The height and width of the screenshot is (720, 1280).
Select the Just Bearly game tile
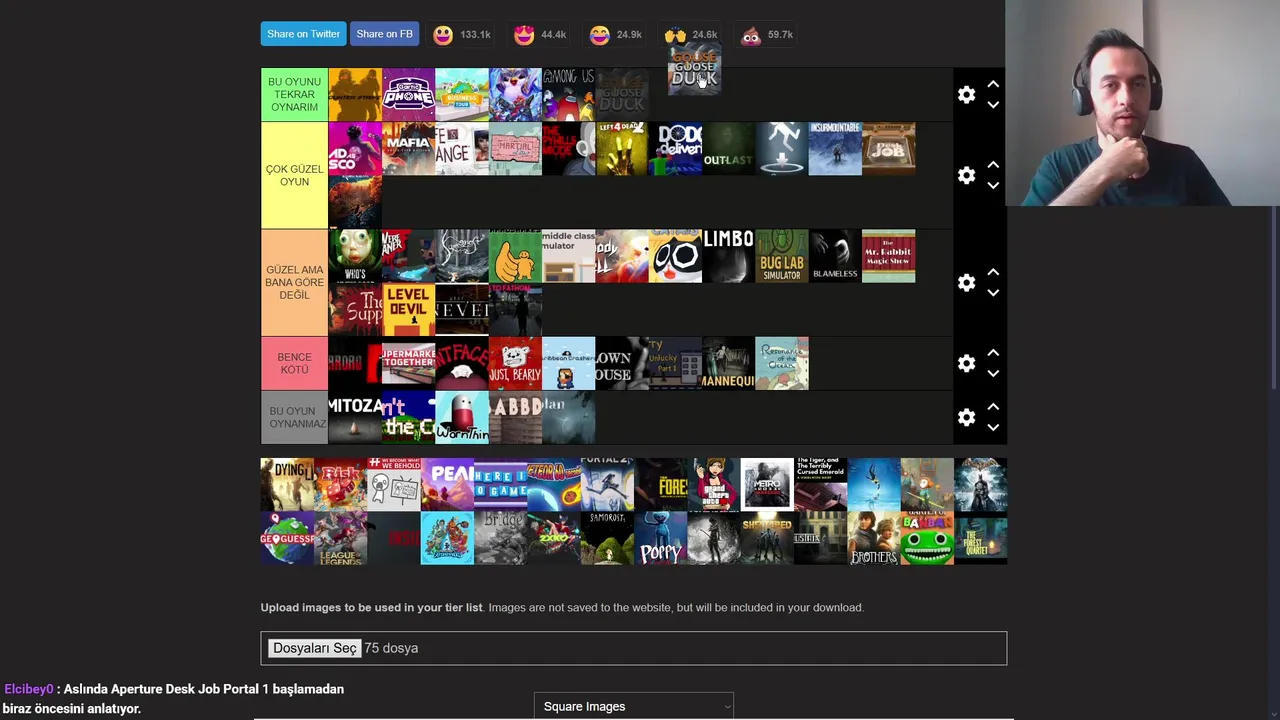tap(515, 363)
